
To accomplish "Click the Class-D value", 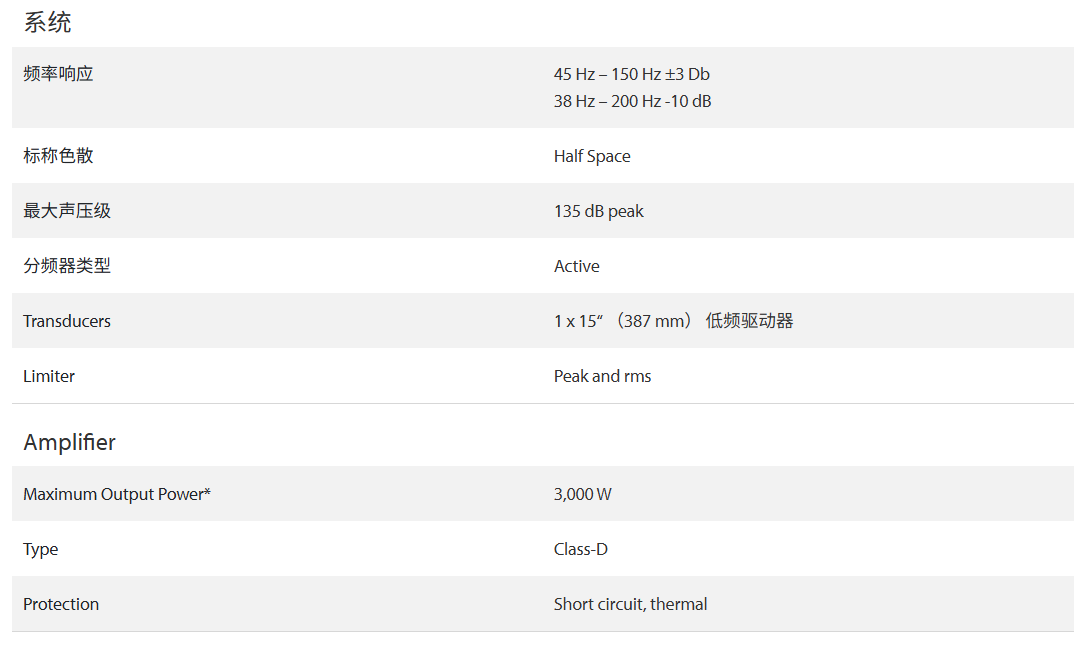I will tap(580, 549).
